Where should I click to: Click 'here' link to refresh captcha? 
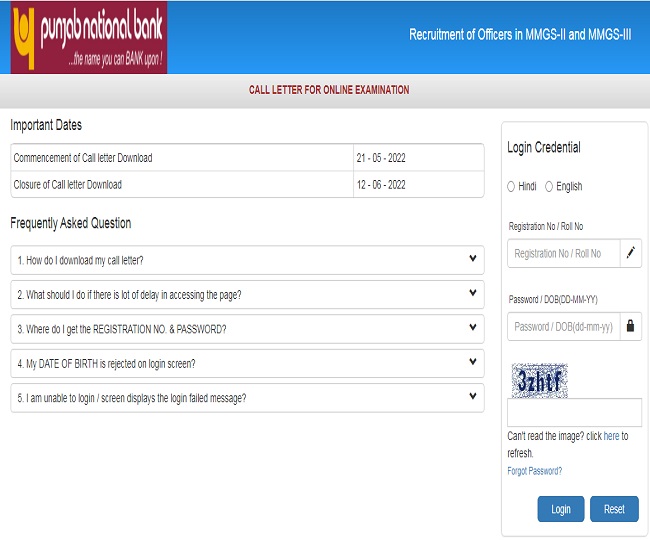point(610,437)
